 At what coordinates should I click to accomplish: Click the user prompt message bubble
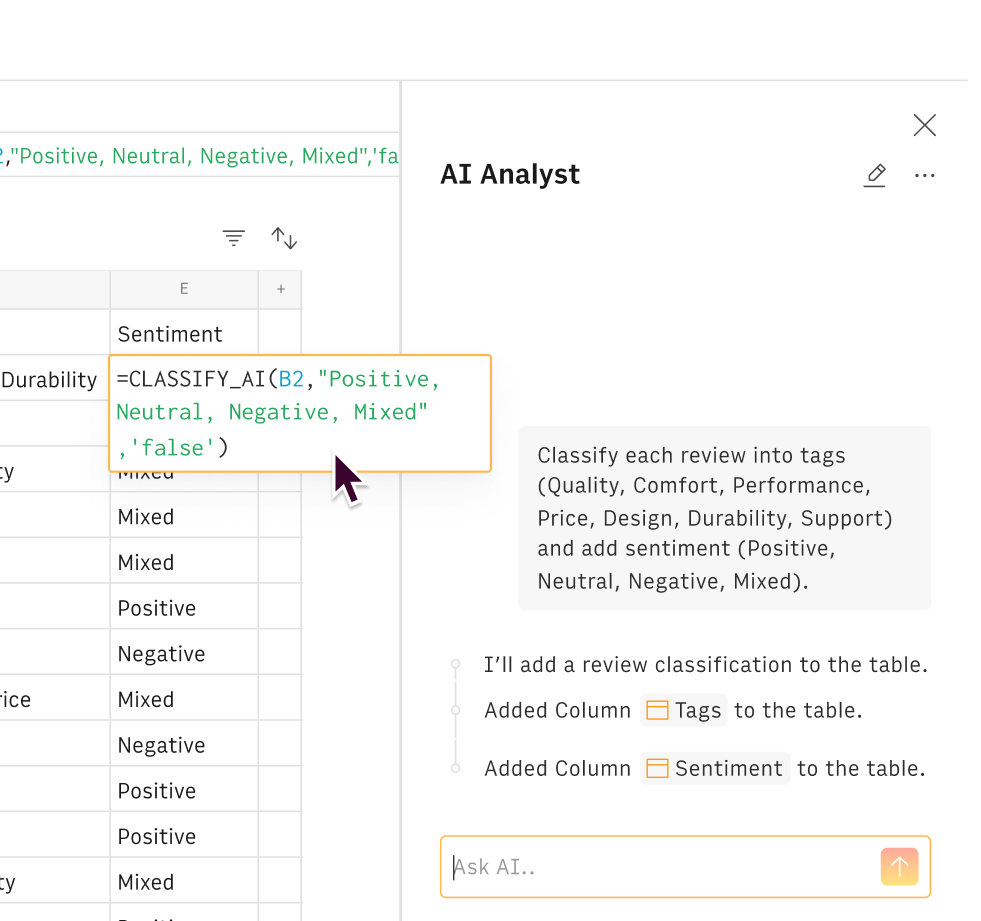(x=724, y=518)
